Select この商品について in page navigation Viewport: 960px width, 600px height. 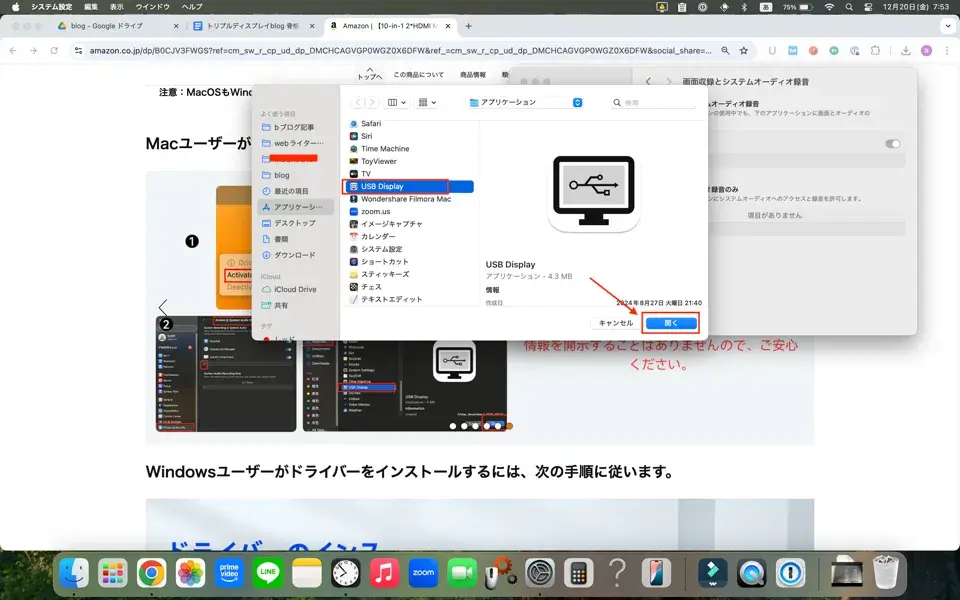point(418,75)
